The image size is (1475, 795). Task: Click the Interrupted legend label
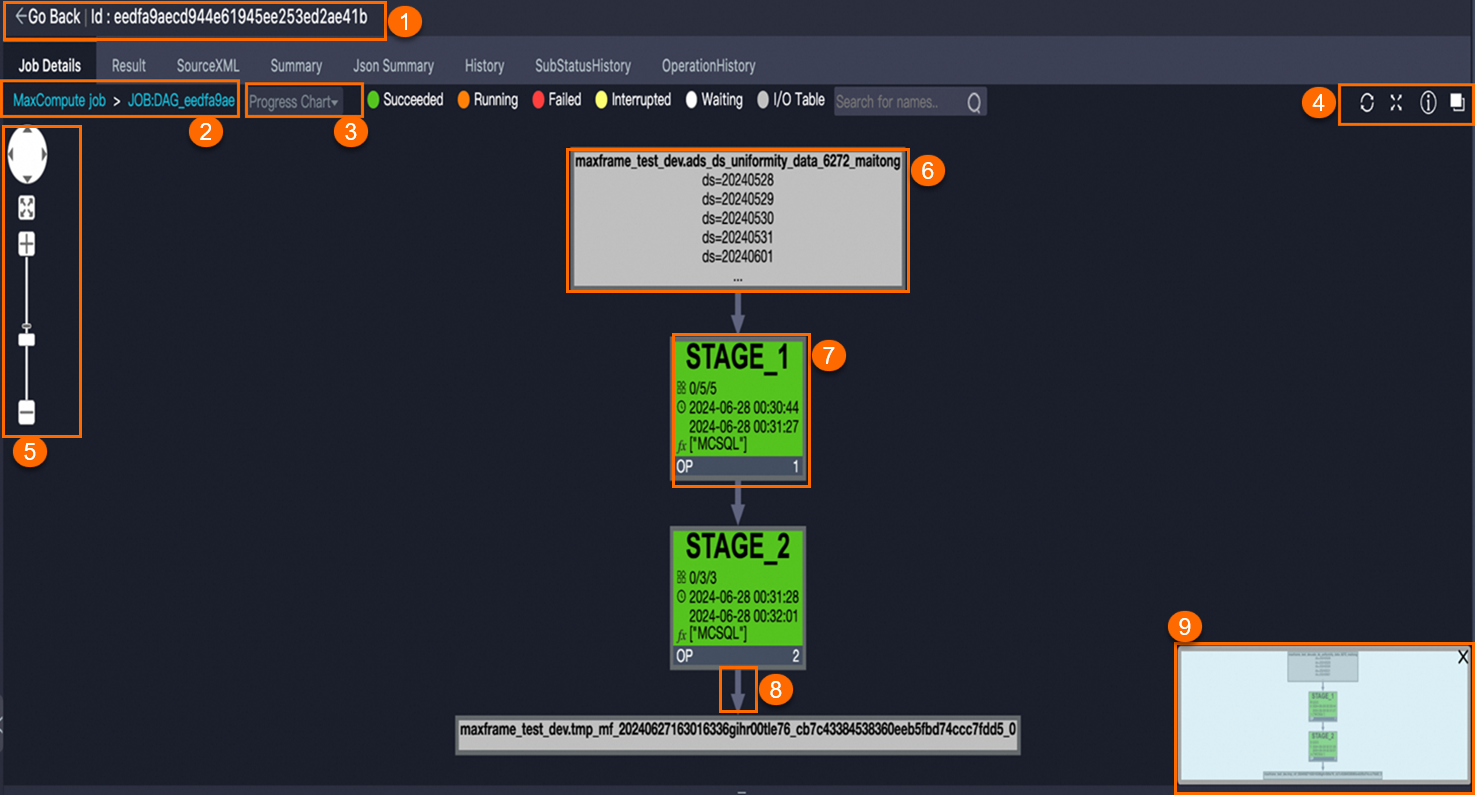point(641,100)
